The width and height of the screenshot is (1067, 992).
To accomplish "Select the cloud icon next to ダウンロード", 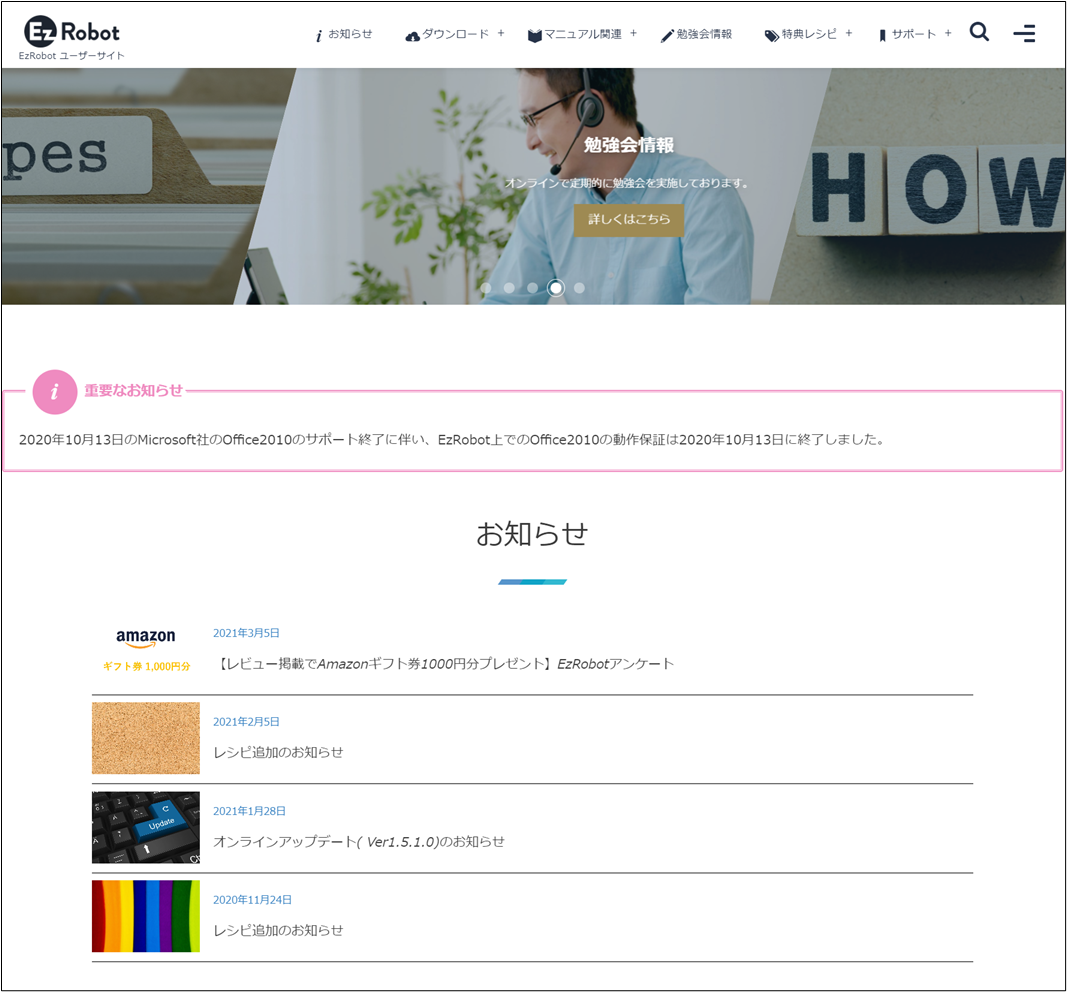I will coord(411,33).
